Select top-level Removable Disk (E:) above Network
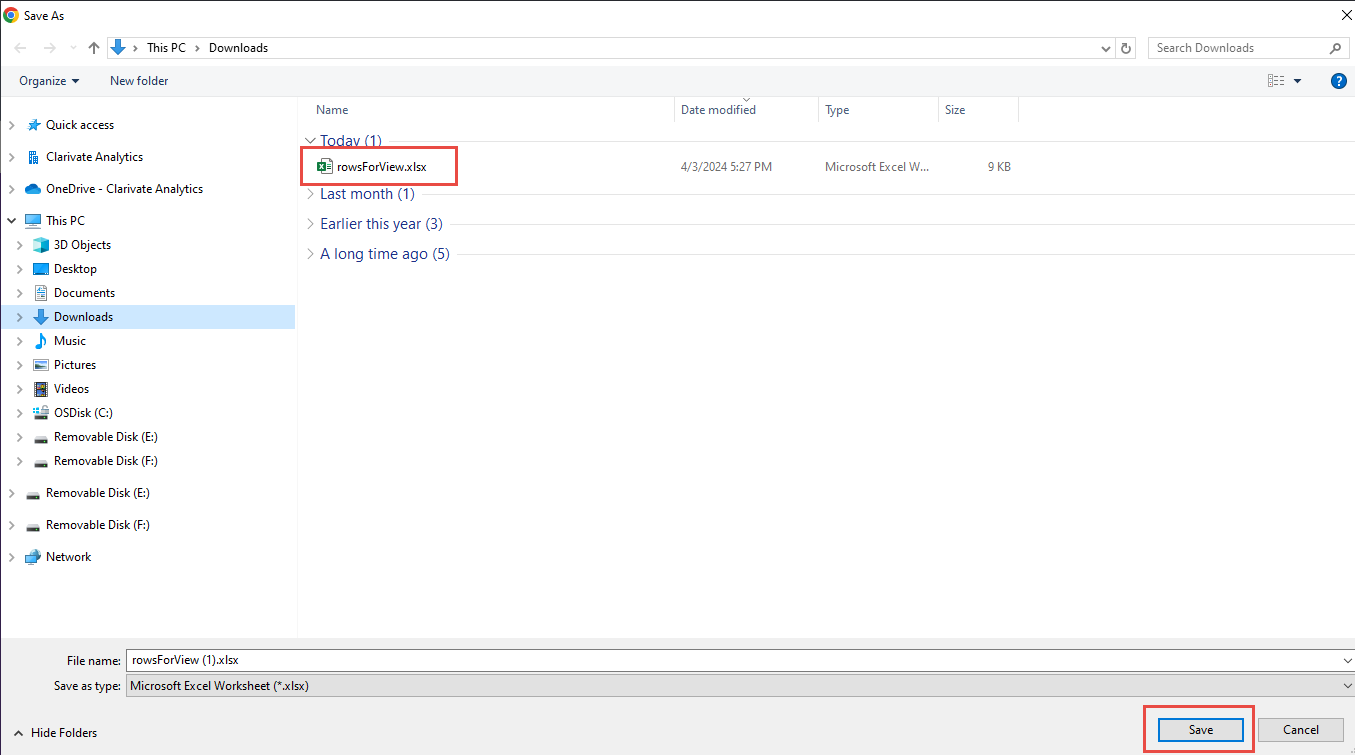 point(98,493)
